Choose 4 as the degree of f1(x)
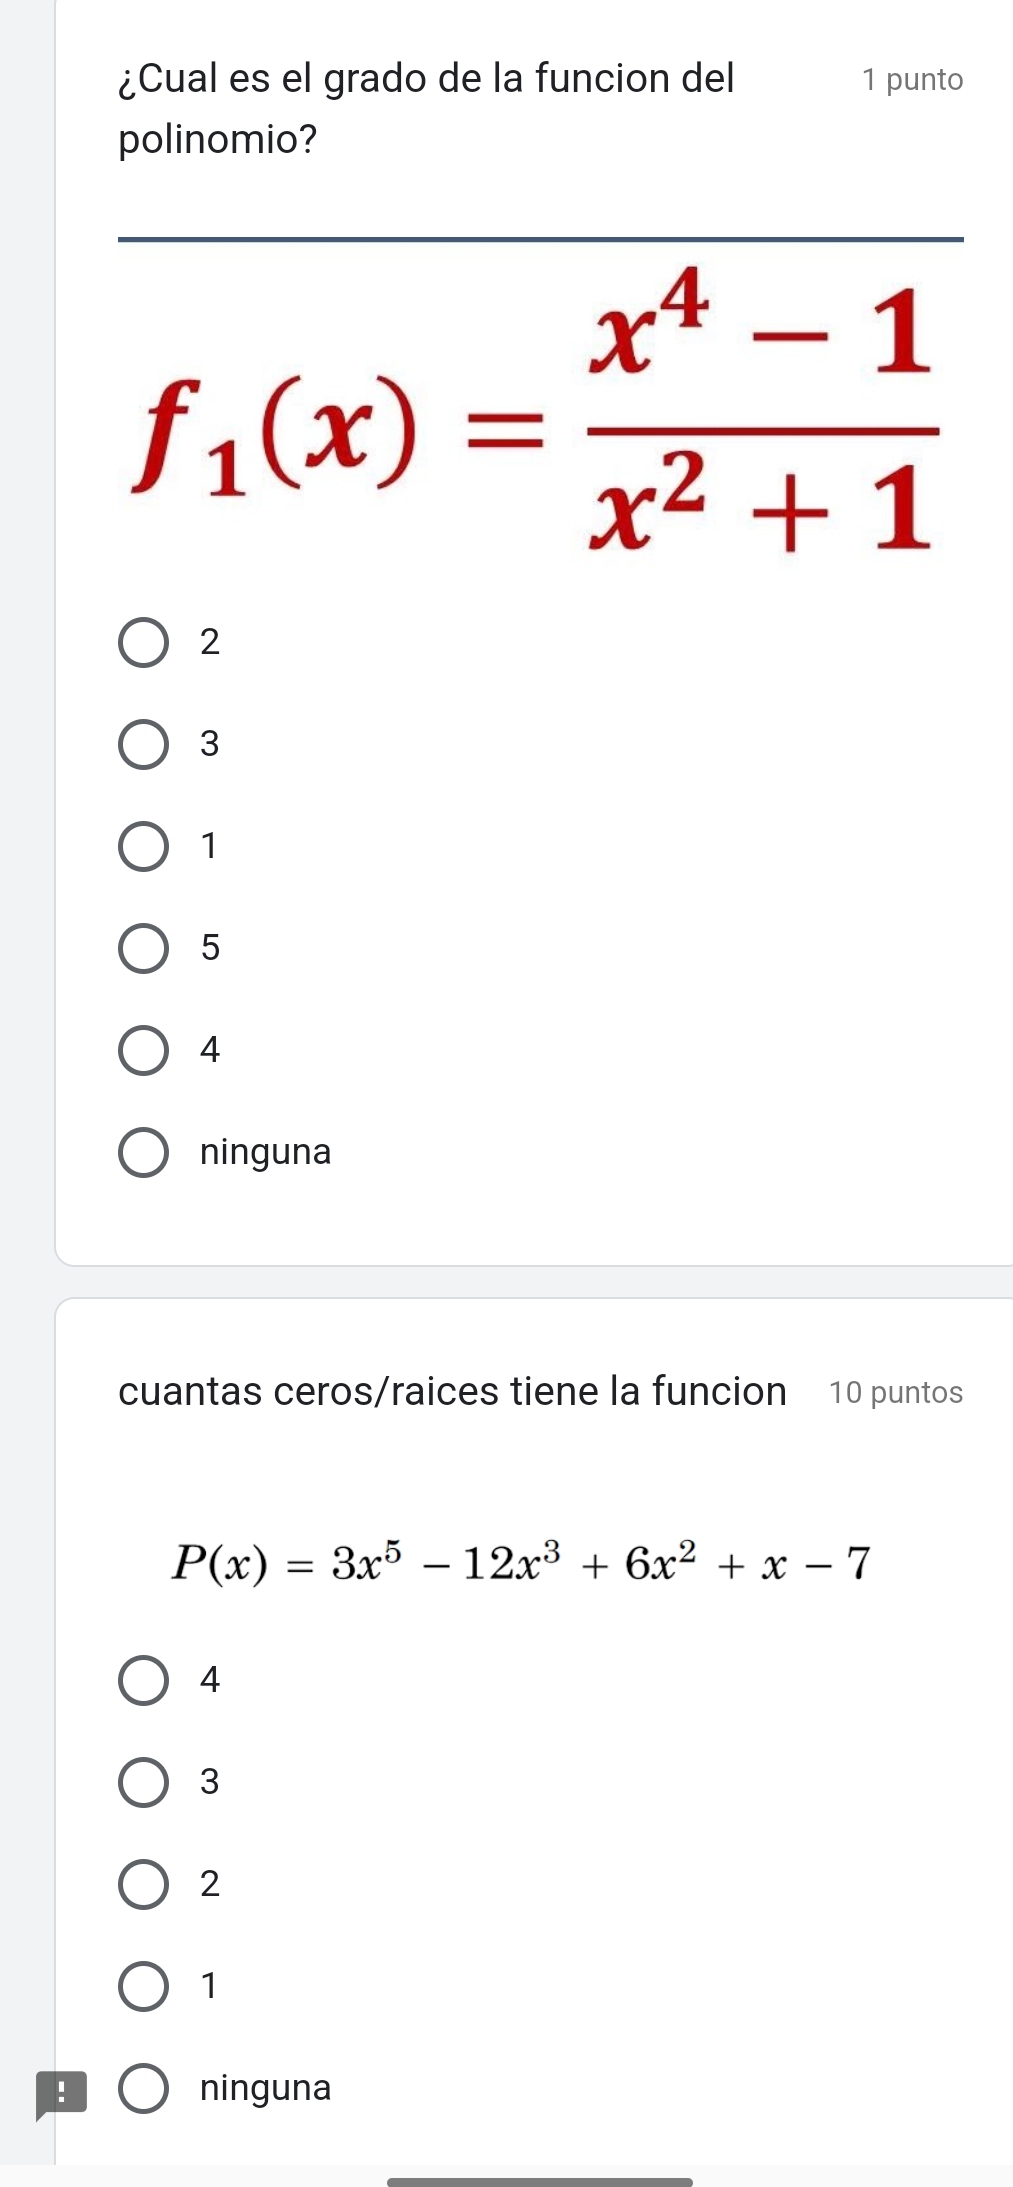The width and height of the screenshot is (1013, 2187). [x=144, y=1050]
